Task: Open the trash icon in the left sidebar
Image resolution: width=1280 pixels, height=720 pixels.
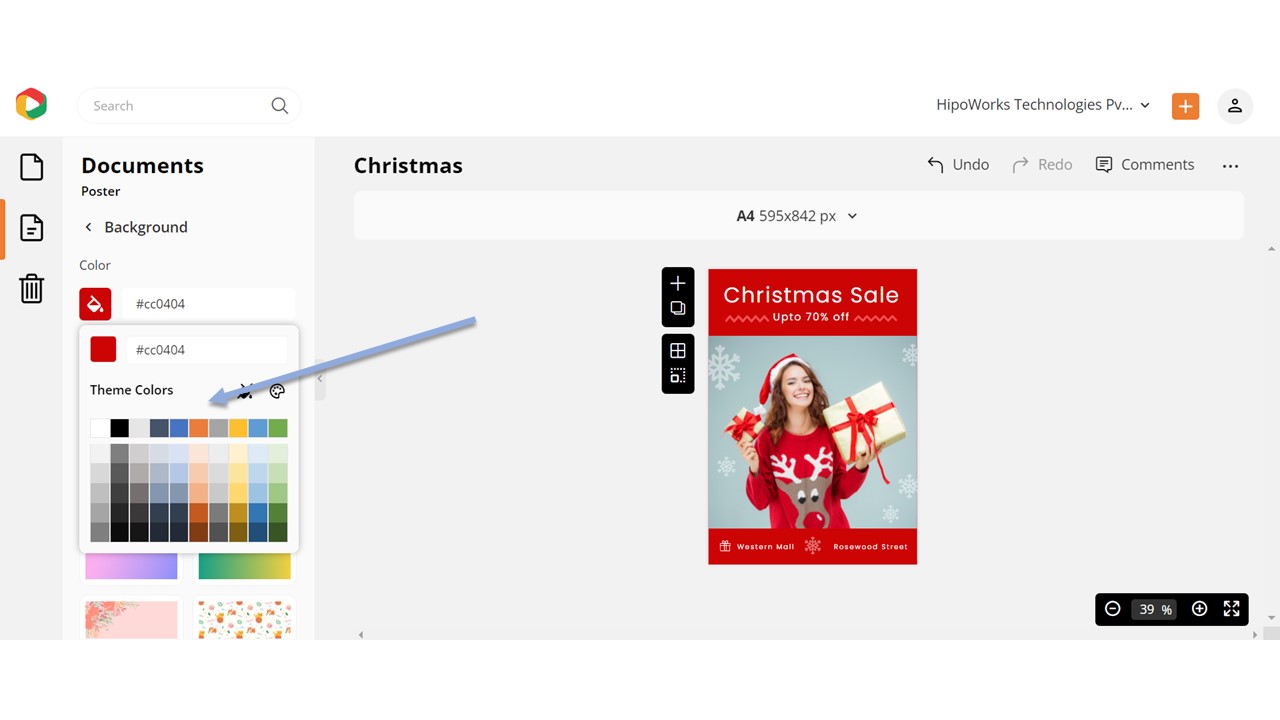Action: [31, 289]
